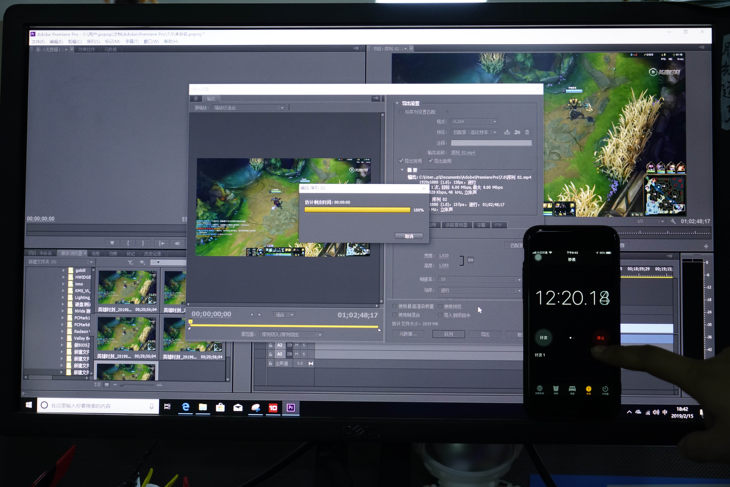Click the set out point icon left of Fit dropdown
The width and height of the screenshot is (730, 487).
coord(259,315)
